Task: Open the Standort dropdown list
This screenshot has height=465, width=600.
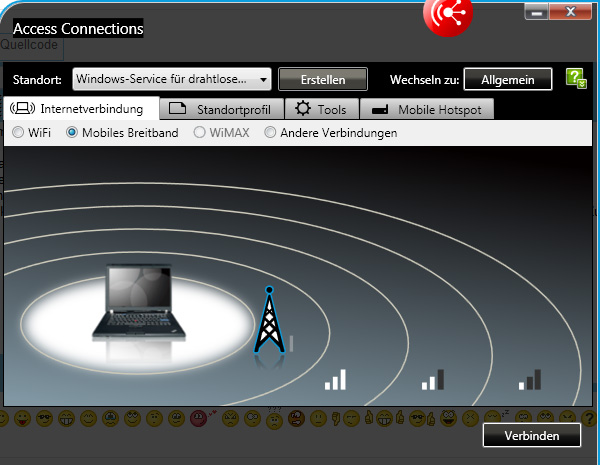Action: click(x=172, y=79)
